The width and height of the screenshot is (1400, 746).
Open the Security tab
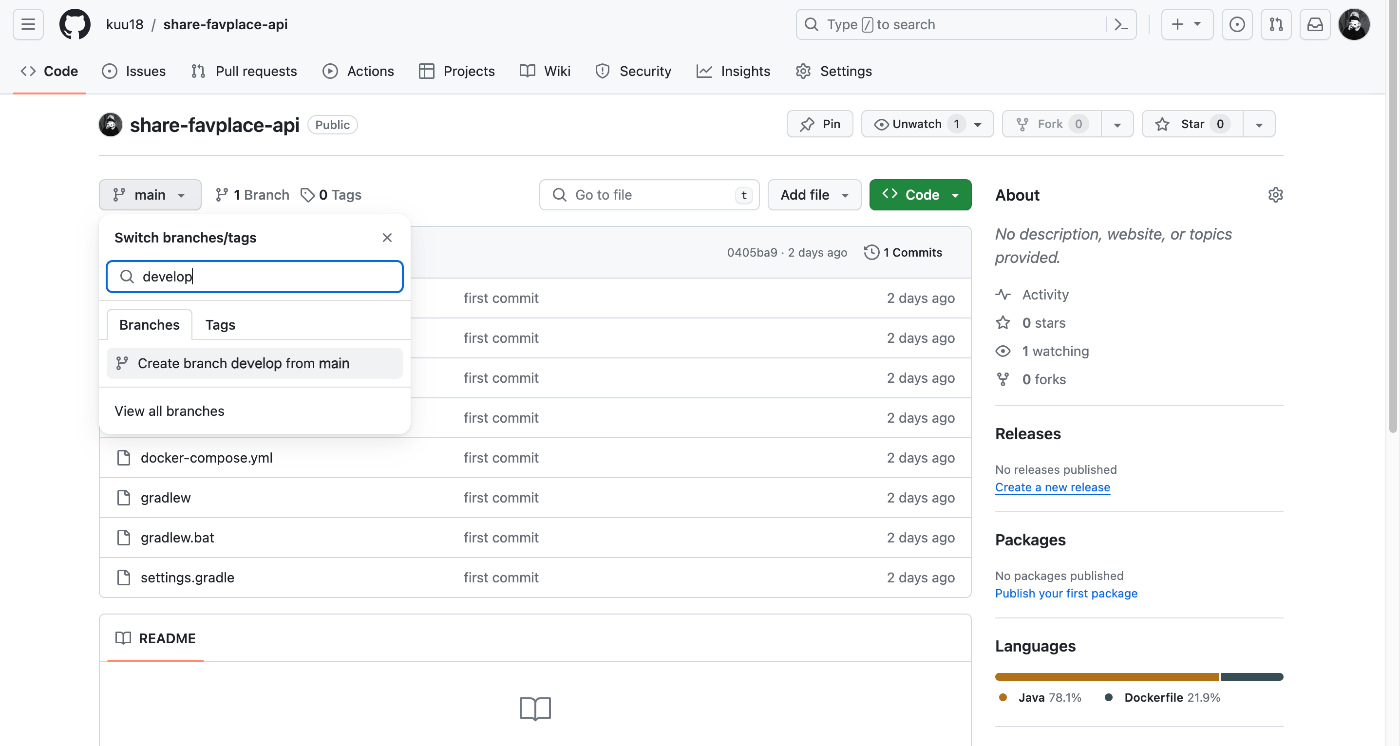tap(633, 71)
